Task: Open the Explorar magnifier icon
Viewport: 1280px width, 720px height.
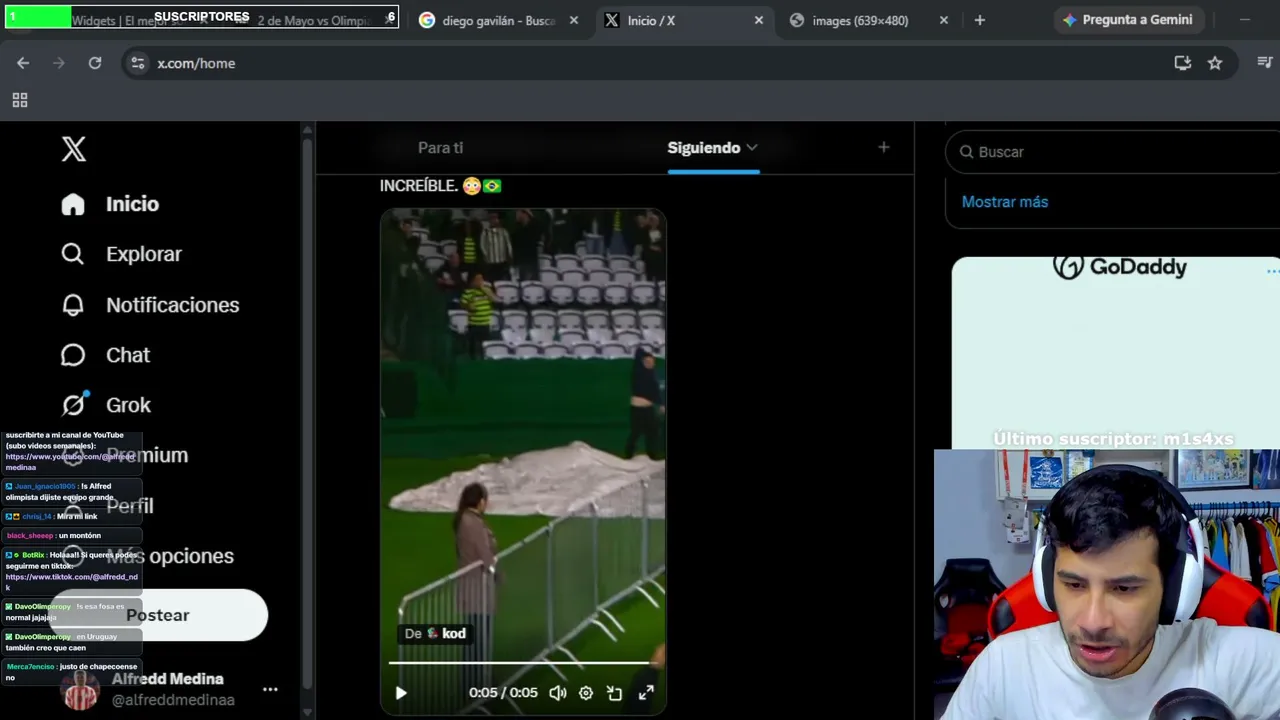Action: (73, 254)
